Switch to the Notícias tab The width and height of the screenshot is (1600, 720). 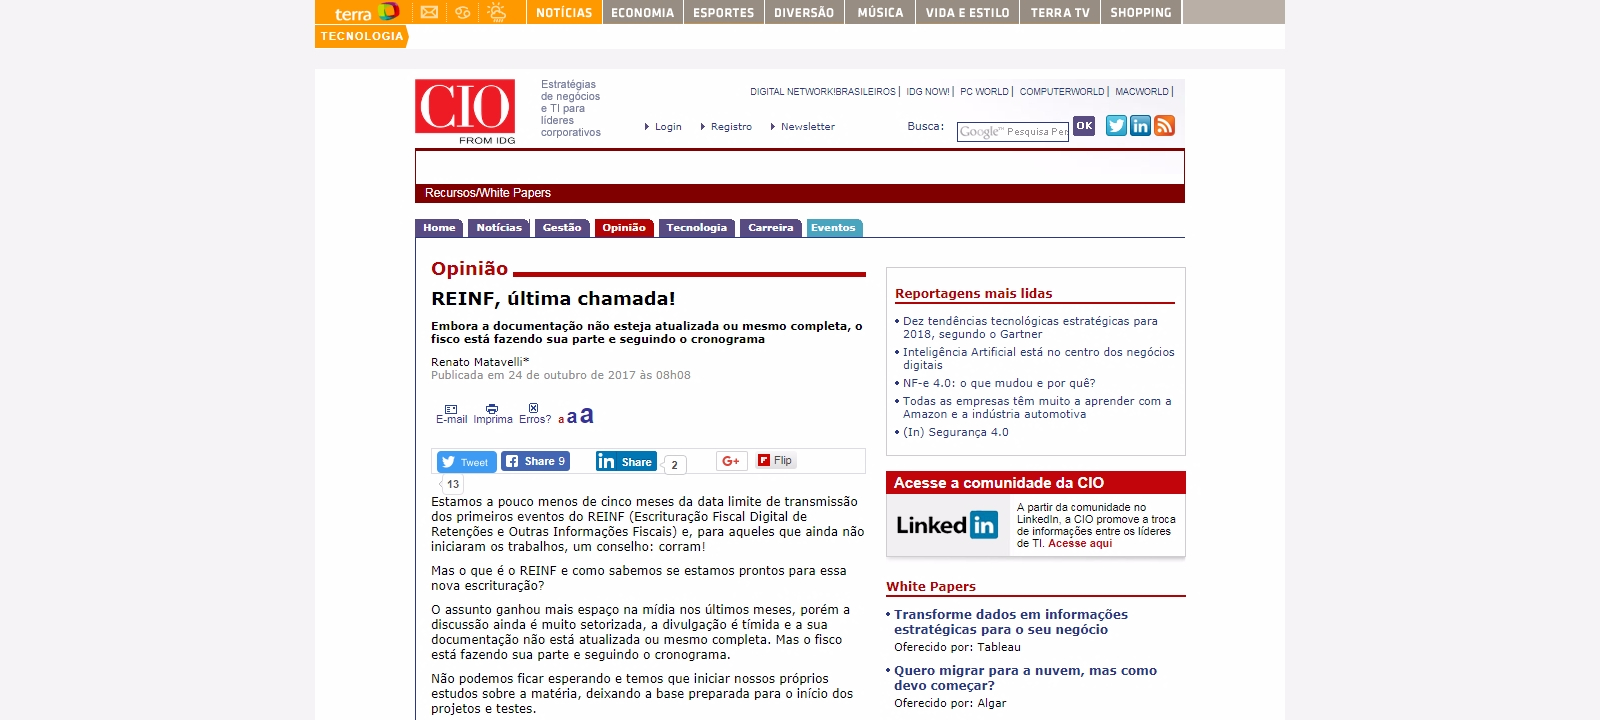point(499,228)
